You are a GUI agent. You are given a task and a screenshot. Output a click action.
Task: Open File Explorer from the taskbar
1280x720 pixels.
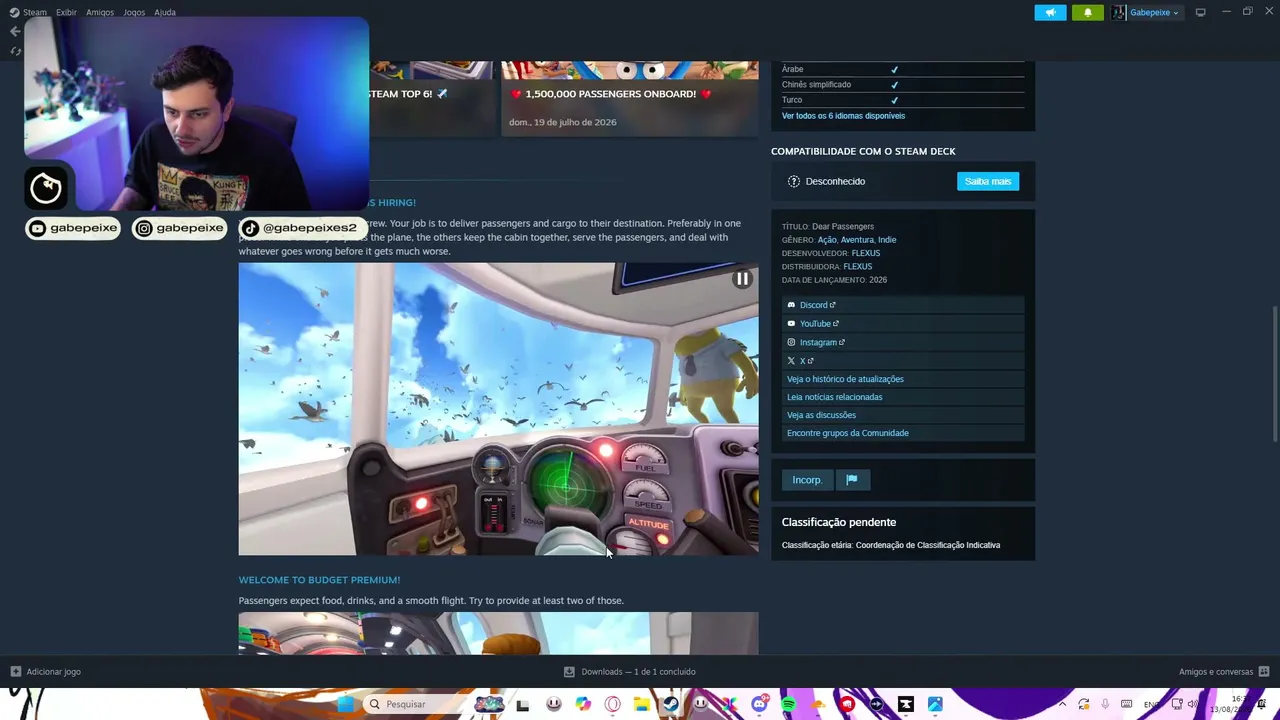[641, 704]
